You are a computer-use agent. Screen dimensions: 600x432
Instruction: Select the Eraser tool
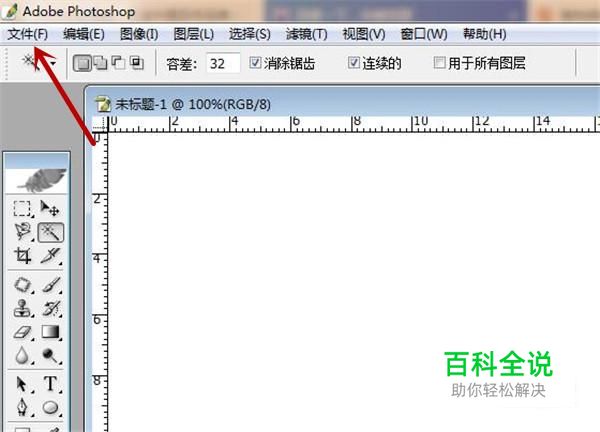pos(22,332)
